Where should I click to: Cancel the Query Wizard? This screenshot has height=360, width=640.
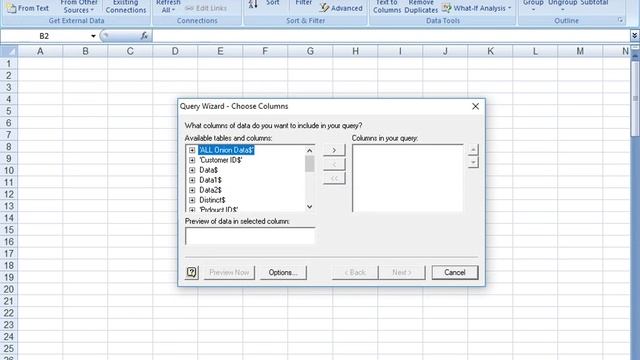[455, 272]
